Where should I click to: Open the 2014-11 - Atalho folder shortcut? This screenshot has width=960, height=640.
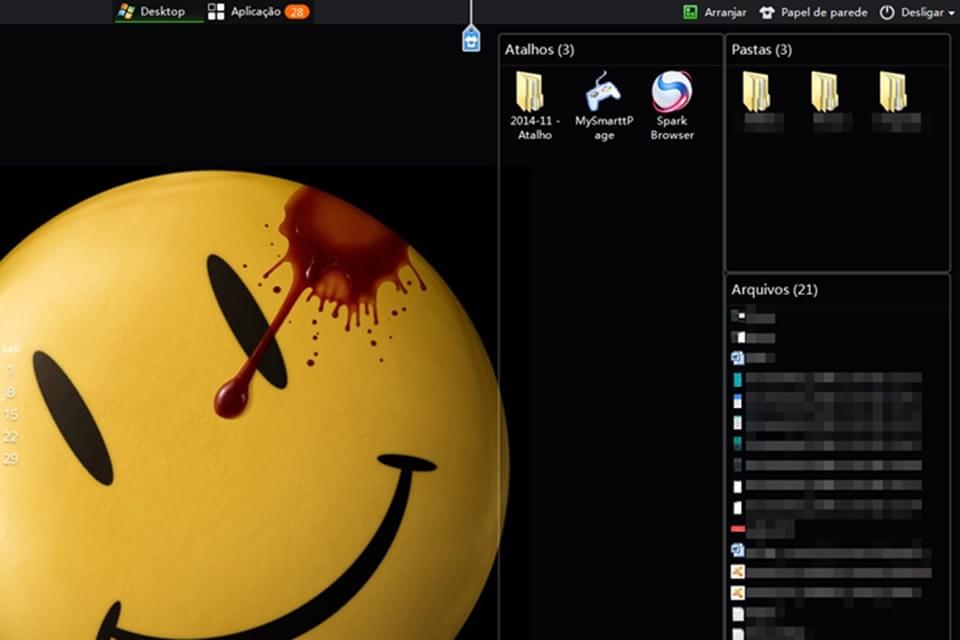530,93
